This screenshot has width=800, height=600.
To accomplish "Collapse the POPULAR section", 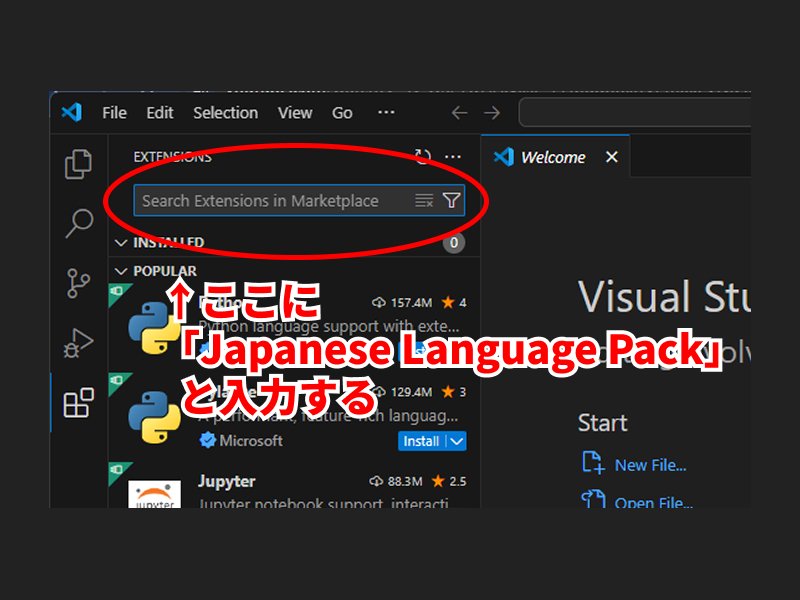I will click(x=120, y=271).
